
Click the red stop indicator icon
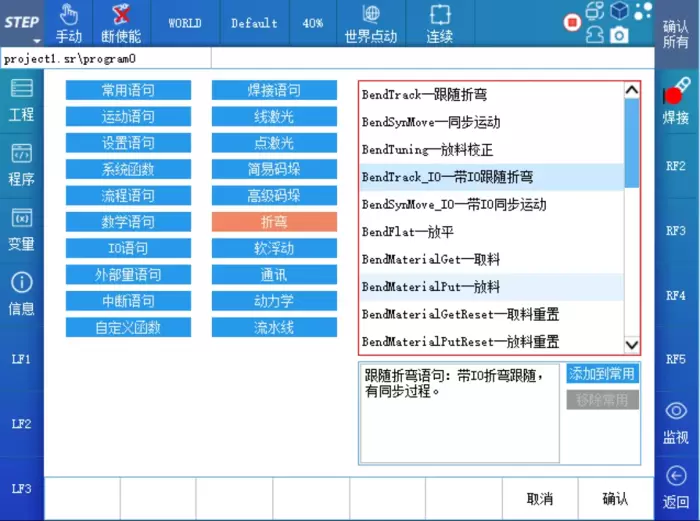point(572,22)
